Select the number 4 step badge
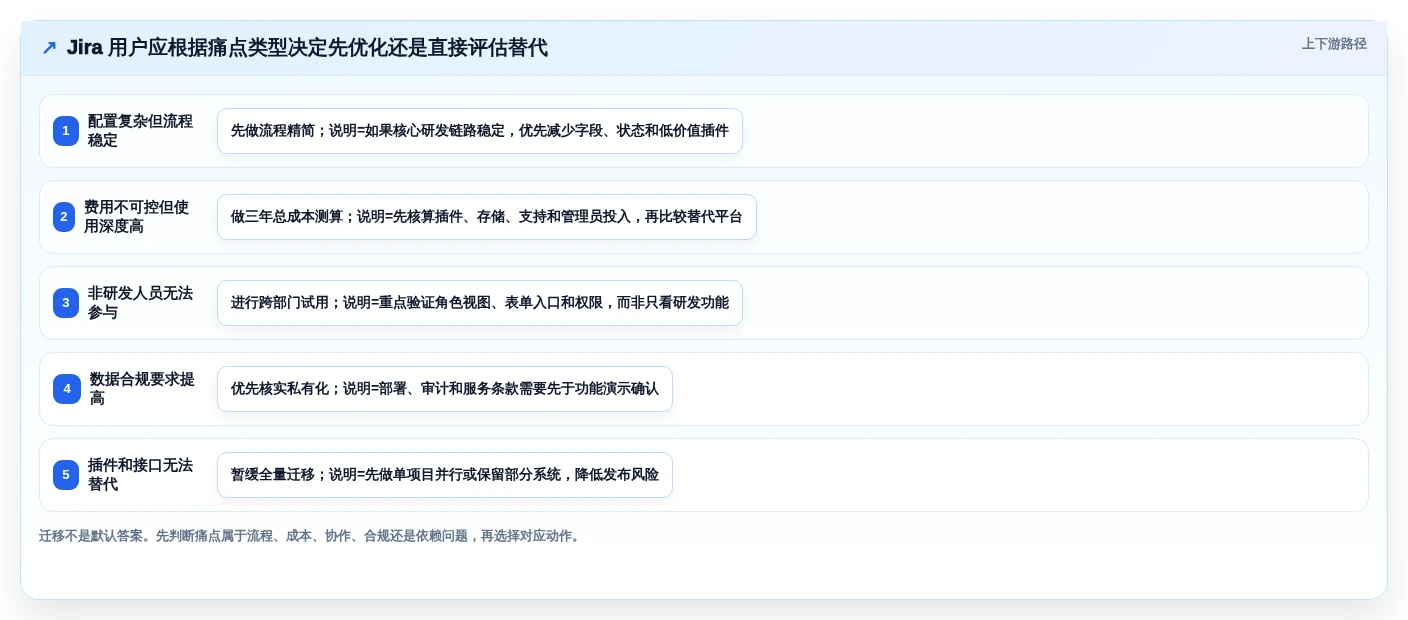 67,389
